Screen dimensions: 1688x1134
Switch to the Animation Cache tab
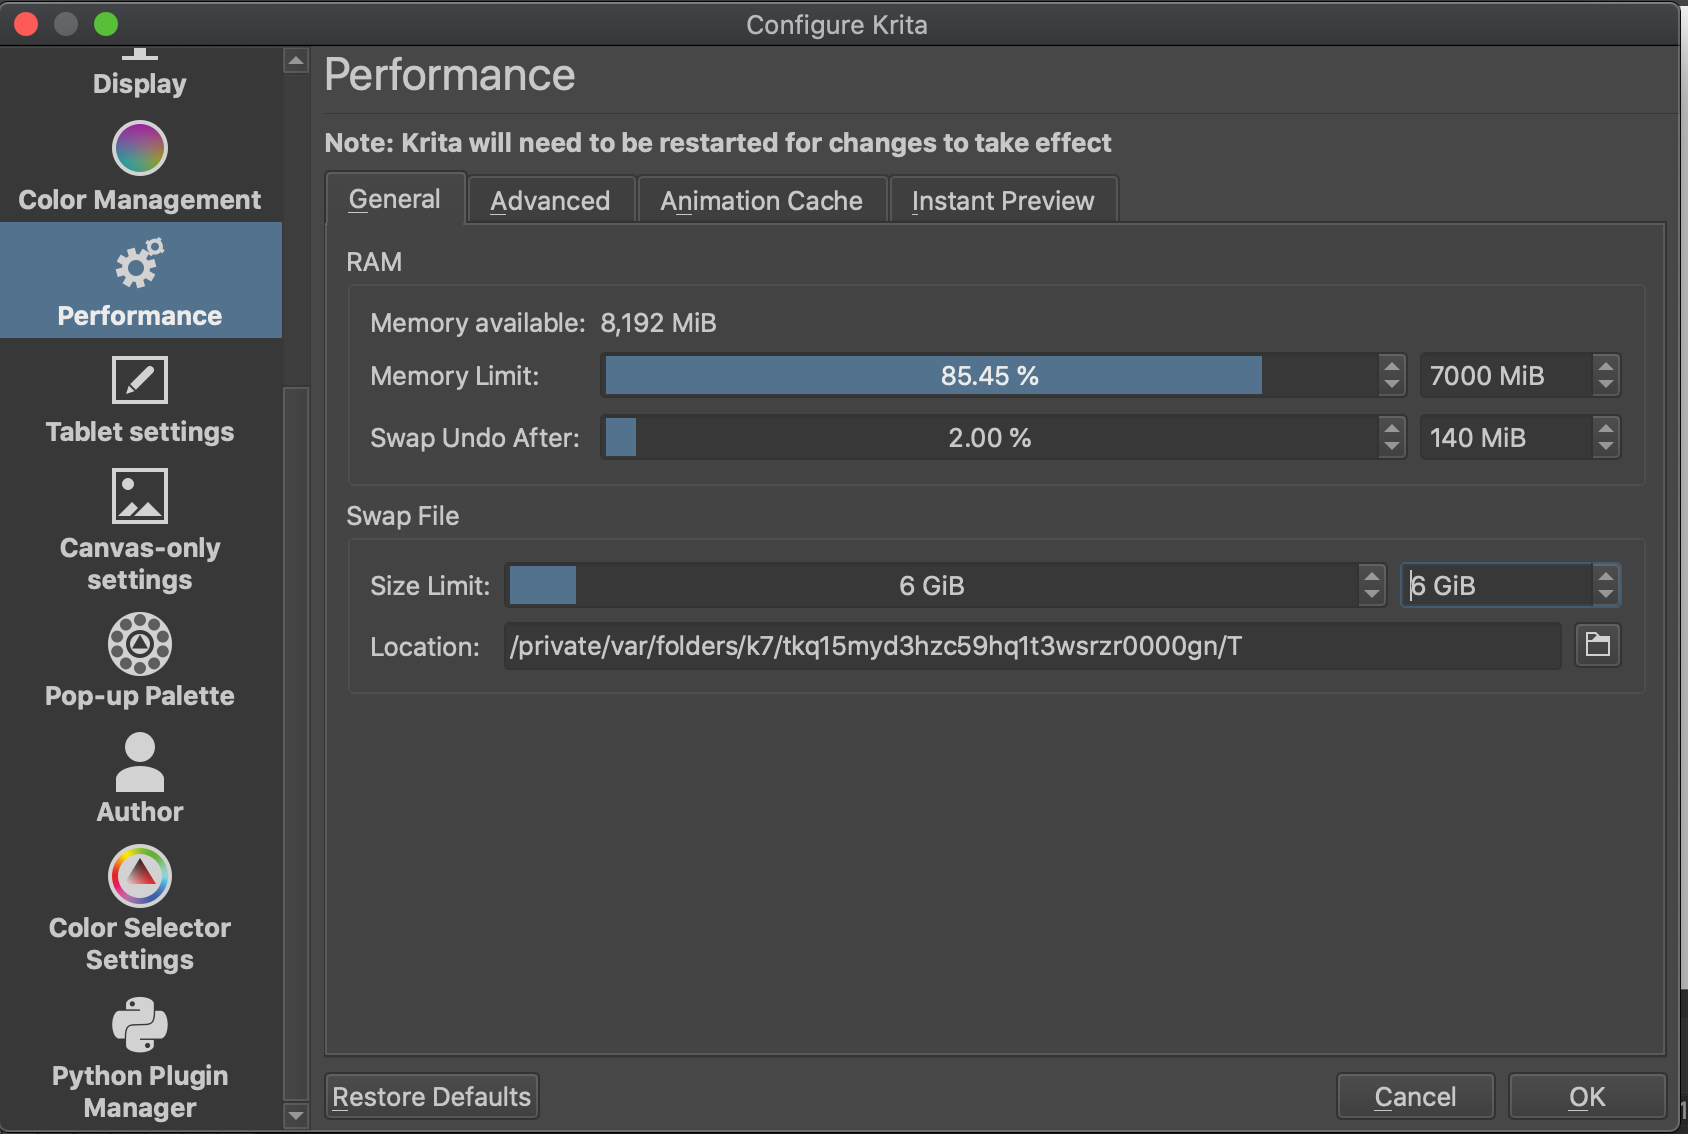(x=761, y=200)
